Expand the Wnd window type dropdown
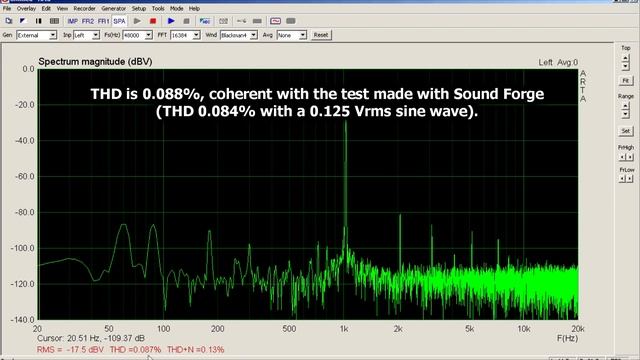640x360 pixels. point(253,35)
